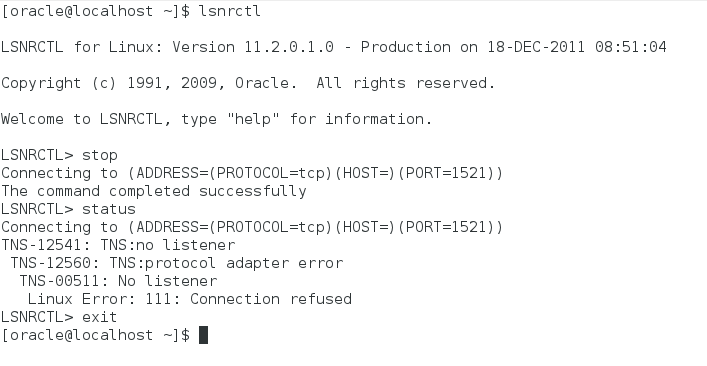Click 'The command completed successfully' message

(154, 191)
